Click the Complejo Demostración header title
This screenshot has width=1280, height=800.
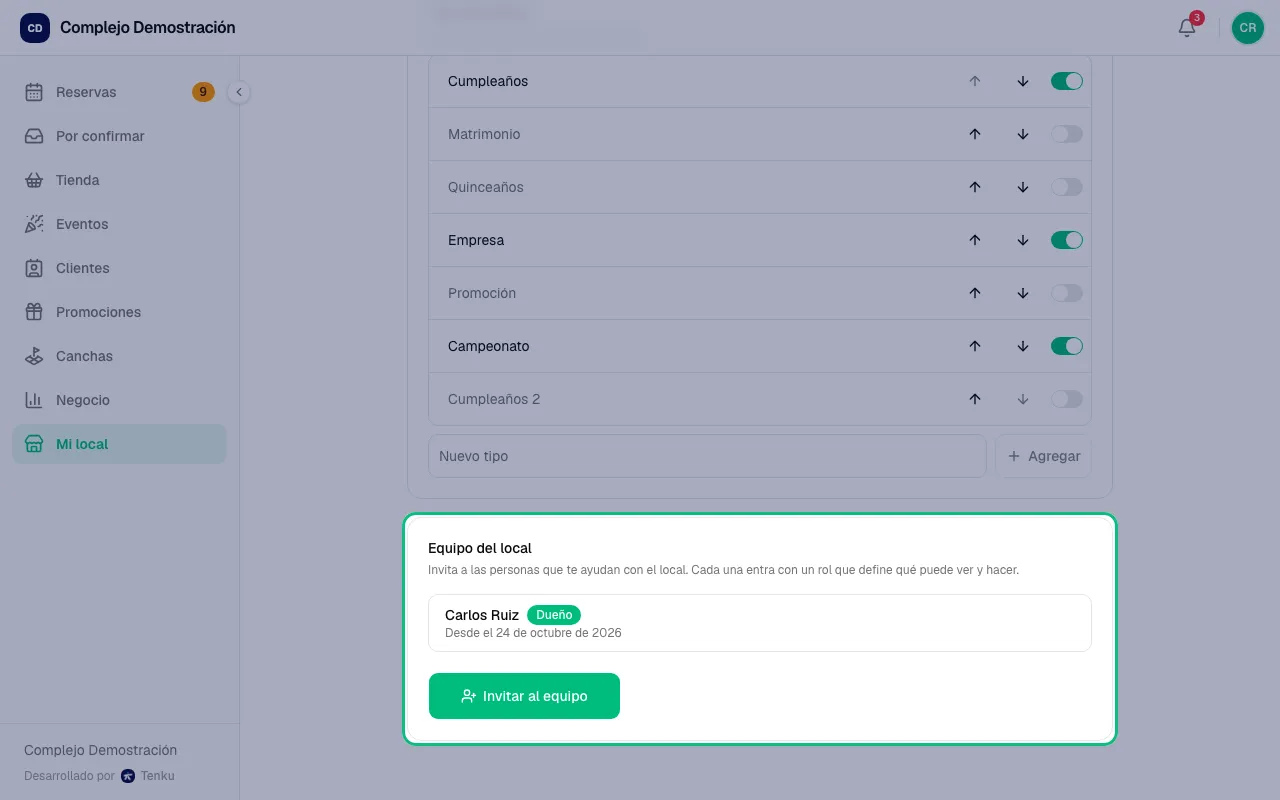coord(148,28)
